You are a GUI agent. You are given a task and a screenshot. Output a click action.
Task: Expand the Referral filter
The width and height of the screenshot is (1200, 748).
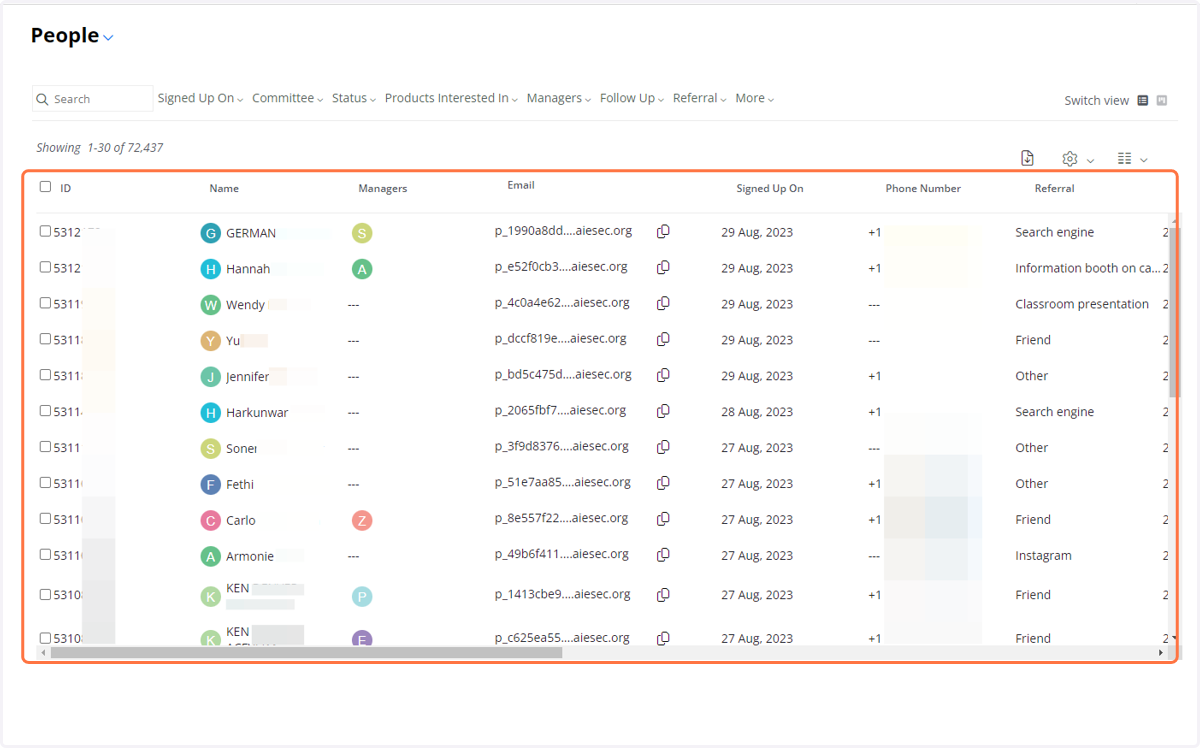(700, 98)
